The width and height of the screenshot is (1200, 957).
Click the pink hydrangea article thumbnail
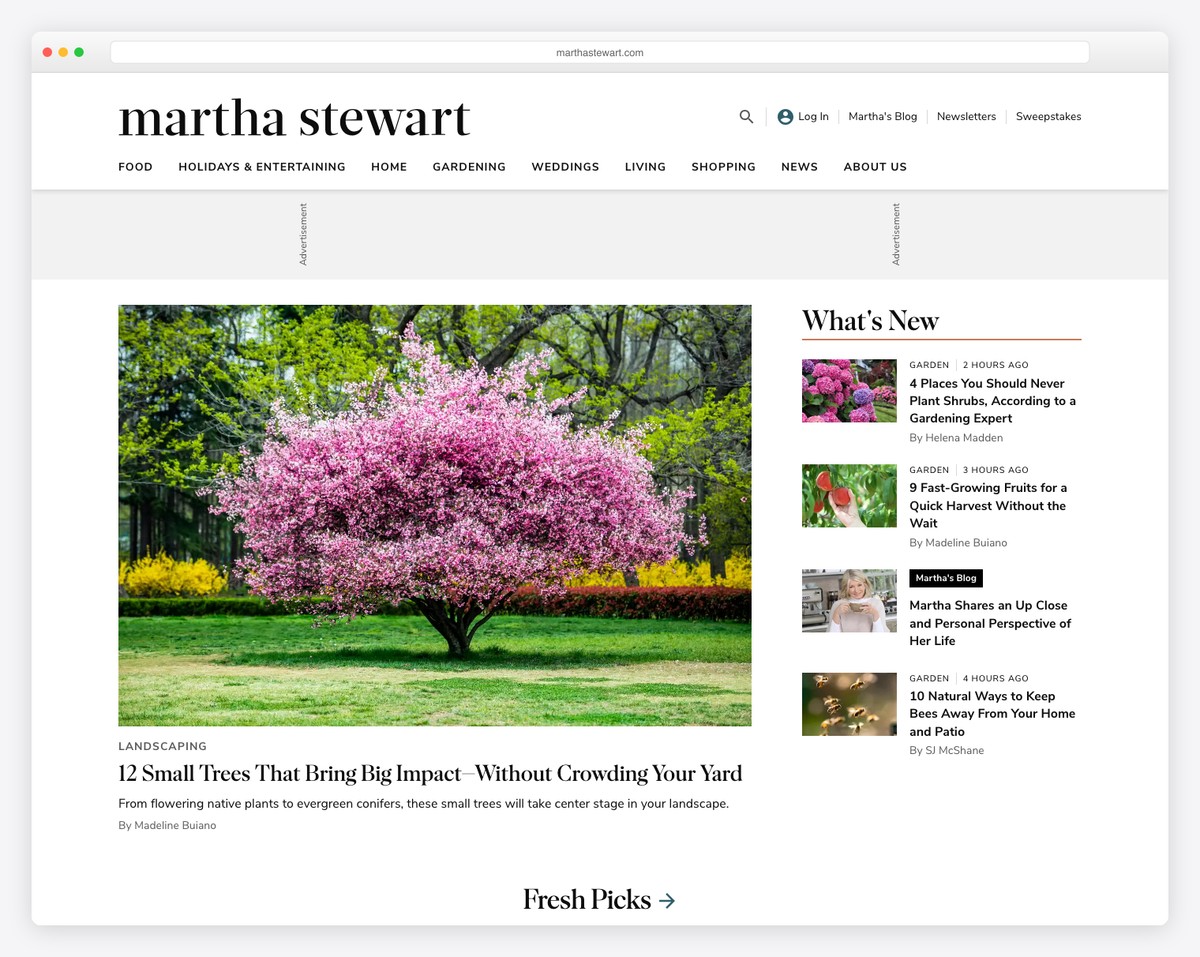(848, 390)
